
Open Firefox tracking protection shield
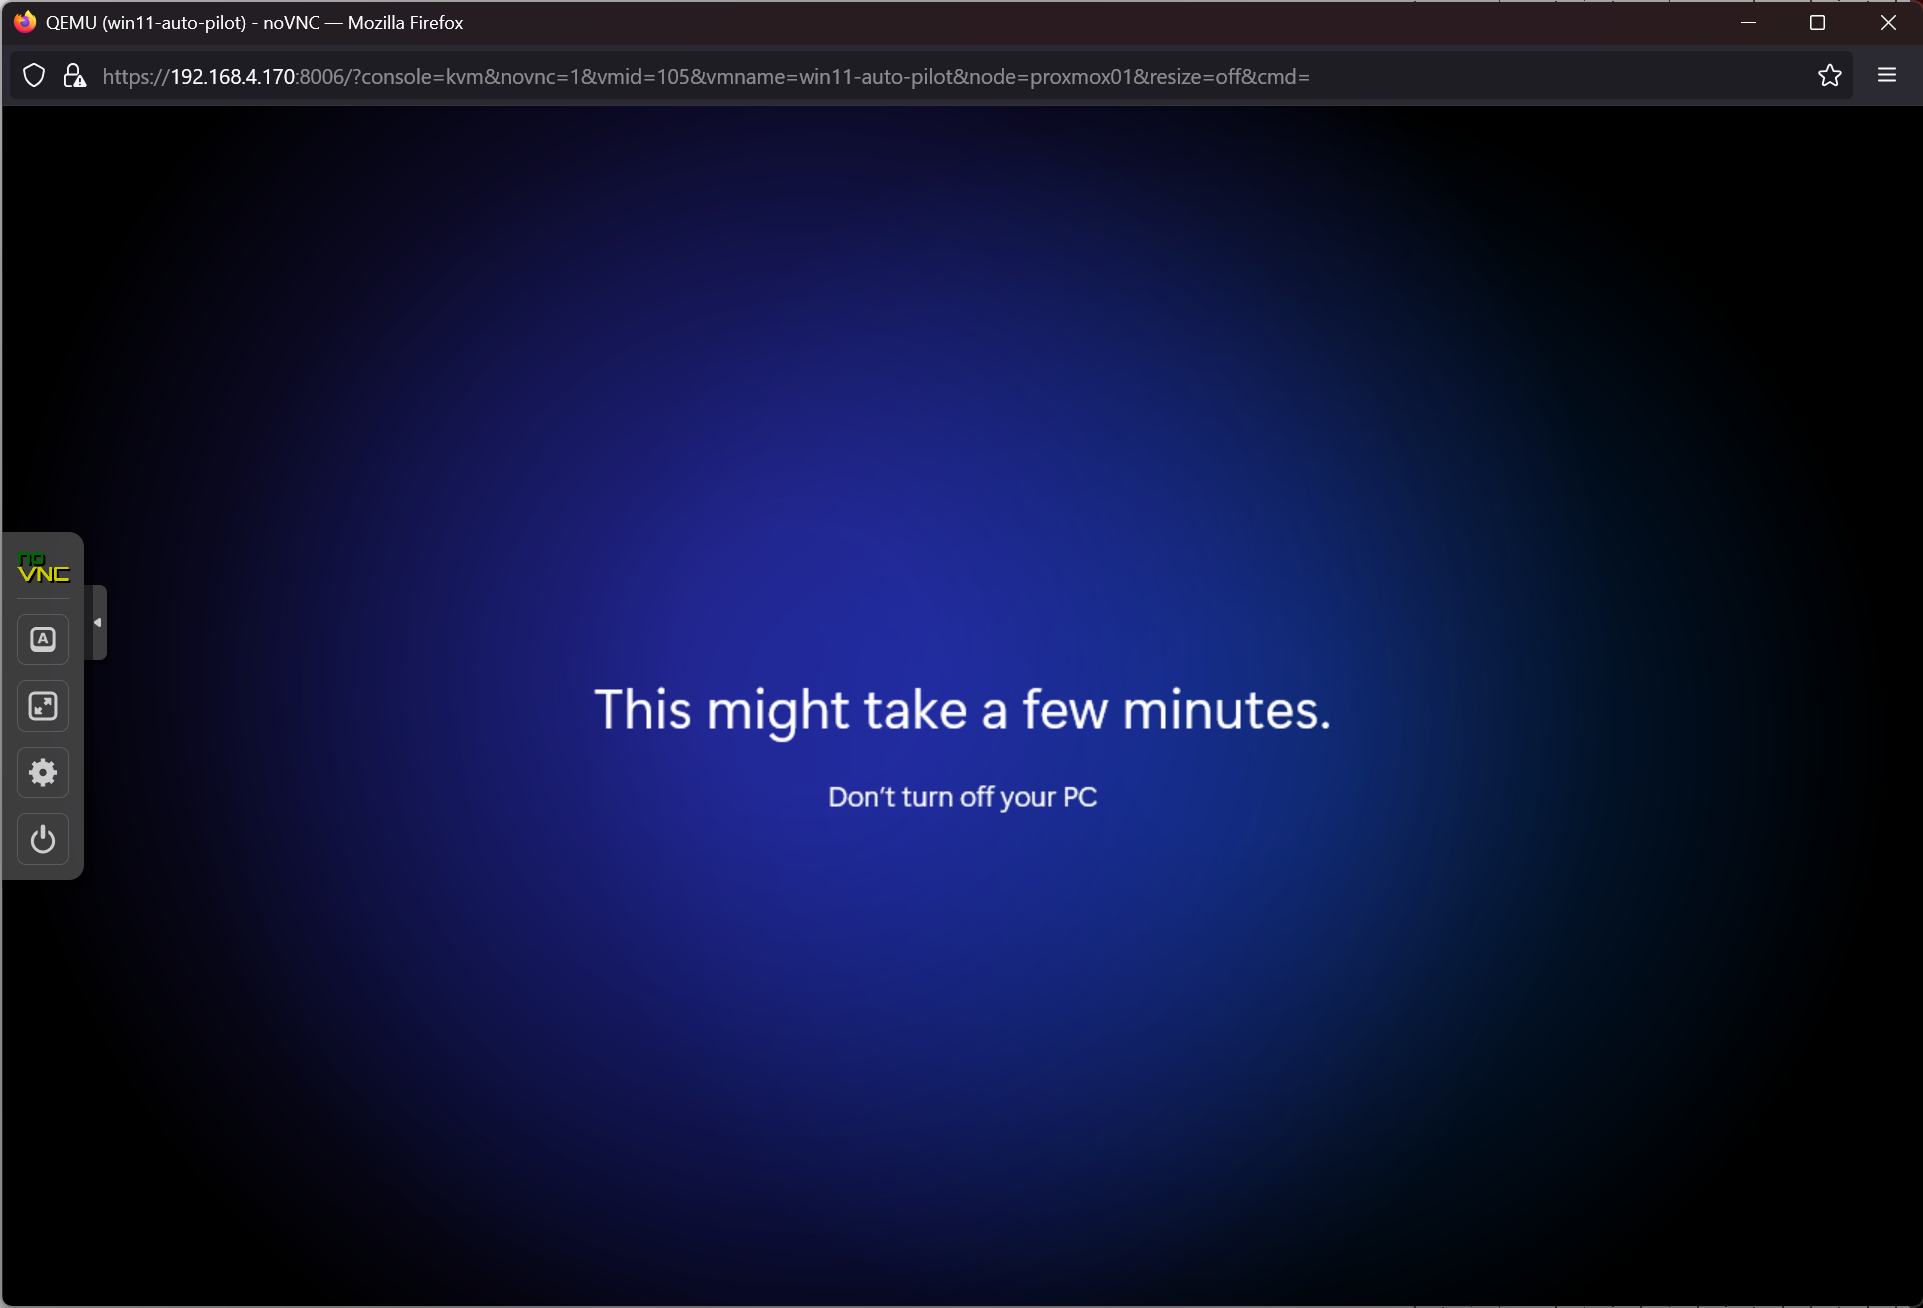tap(34, 76)
